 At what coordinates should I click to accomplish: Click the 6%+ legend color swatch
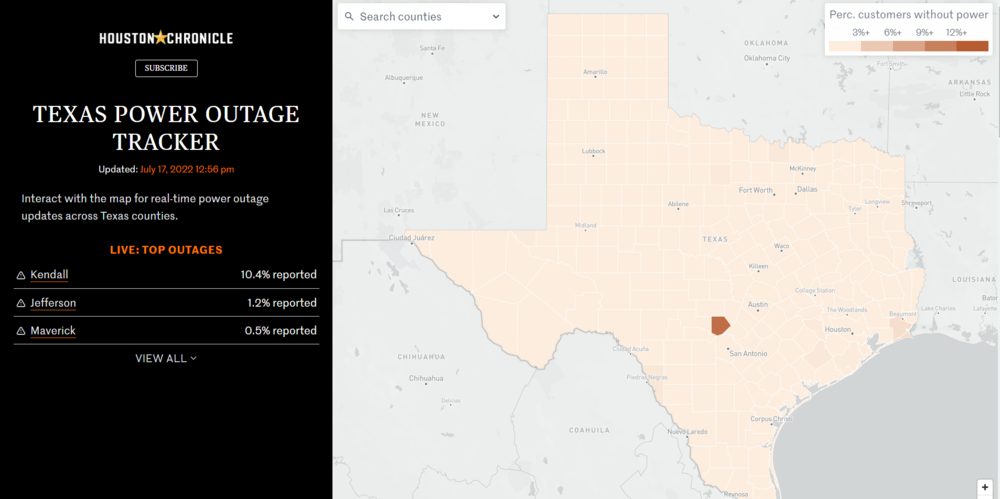coord(908,45)
